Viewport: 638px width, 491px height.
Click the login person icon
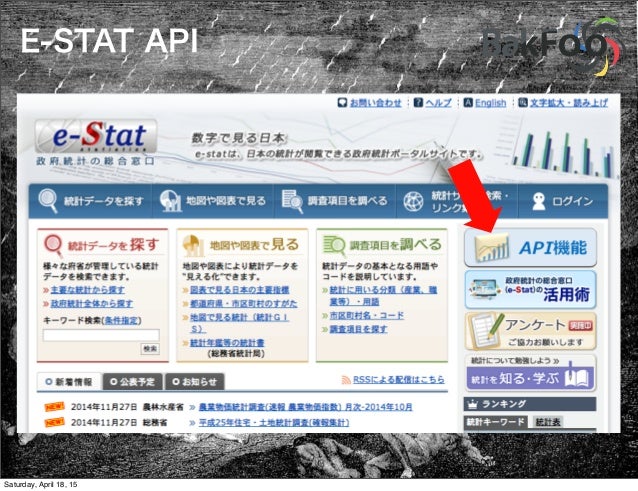539,201
